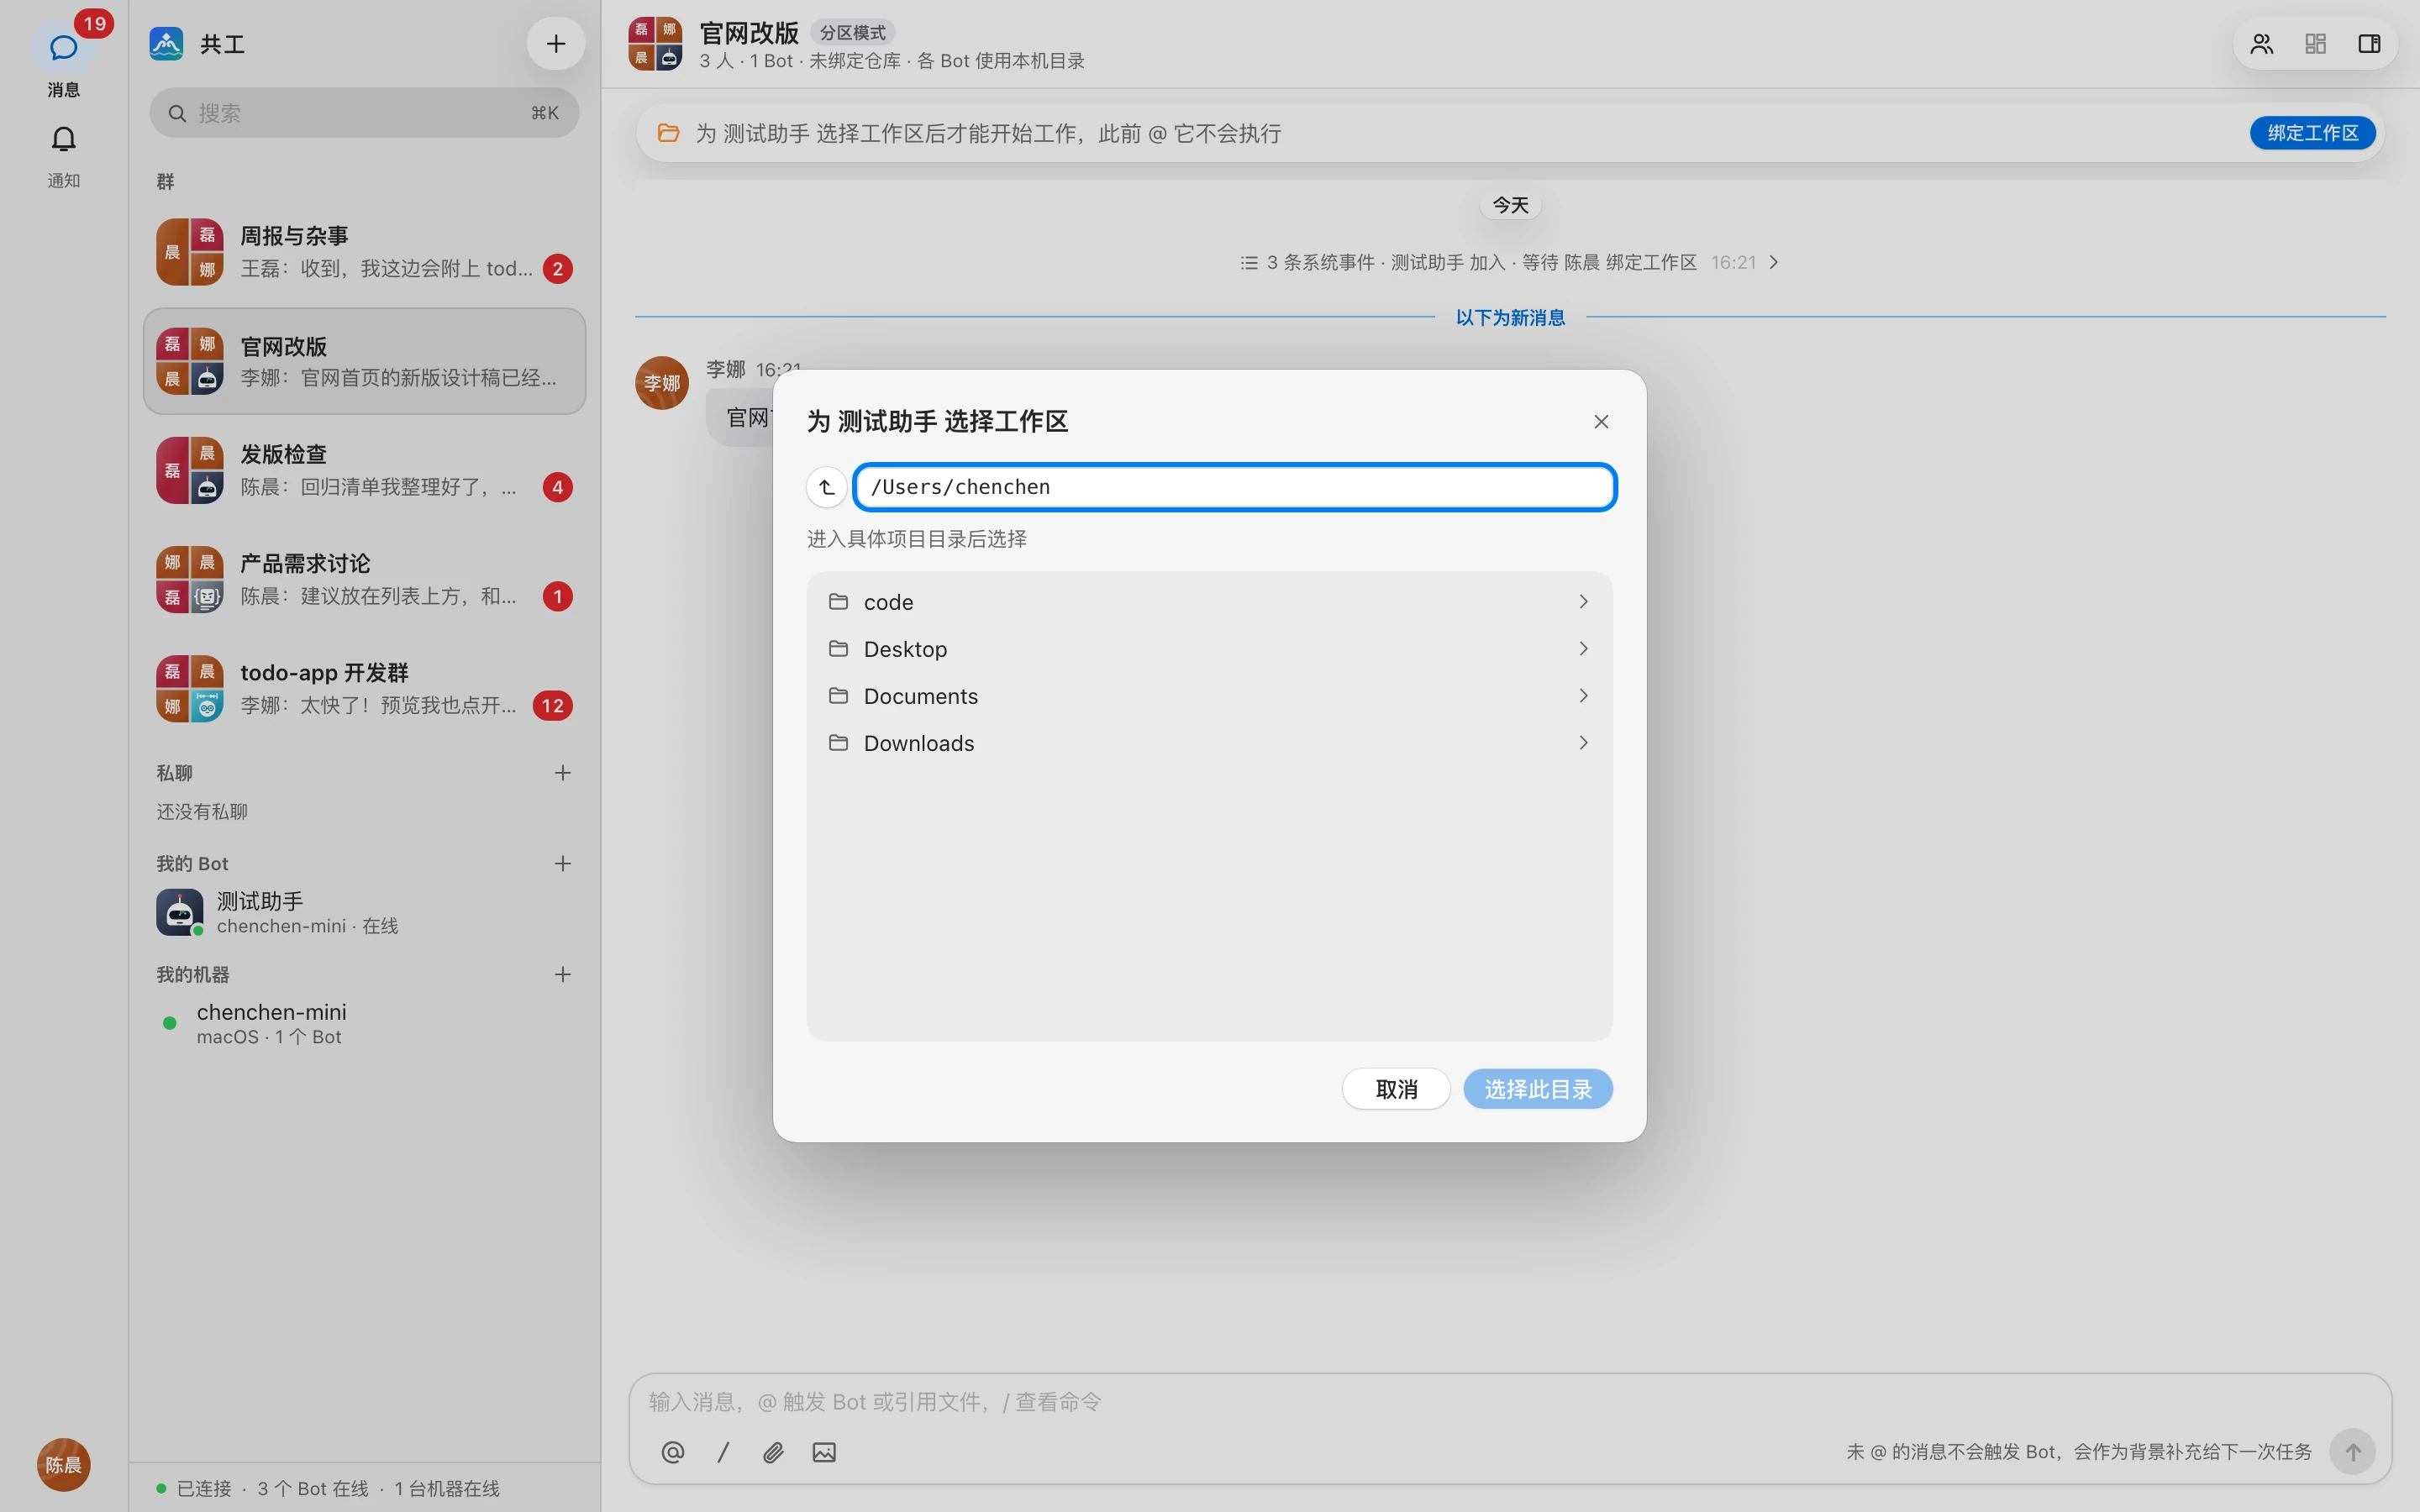Click the @ mention icon in composer
Image resolution: width=2420 pixels, height=1512 pixels.
(673, 1452)
